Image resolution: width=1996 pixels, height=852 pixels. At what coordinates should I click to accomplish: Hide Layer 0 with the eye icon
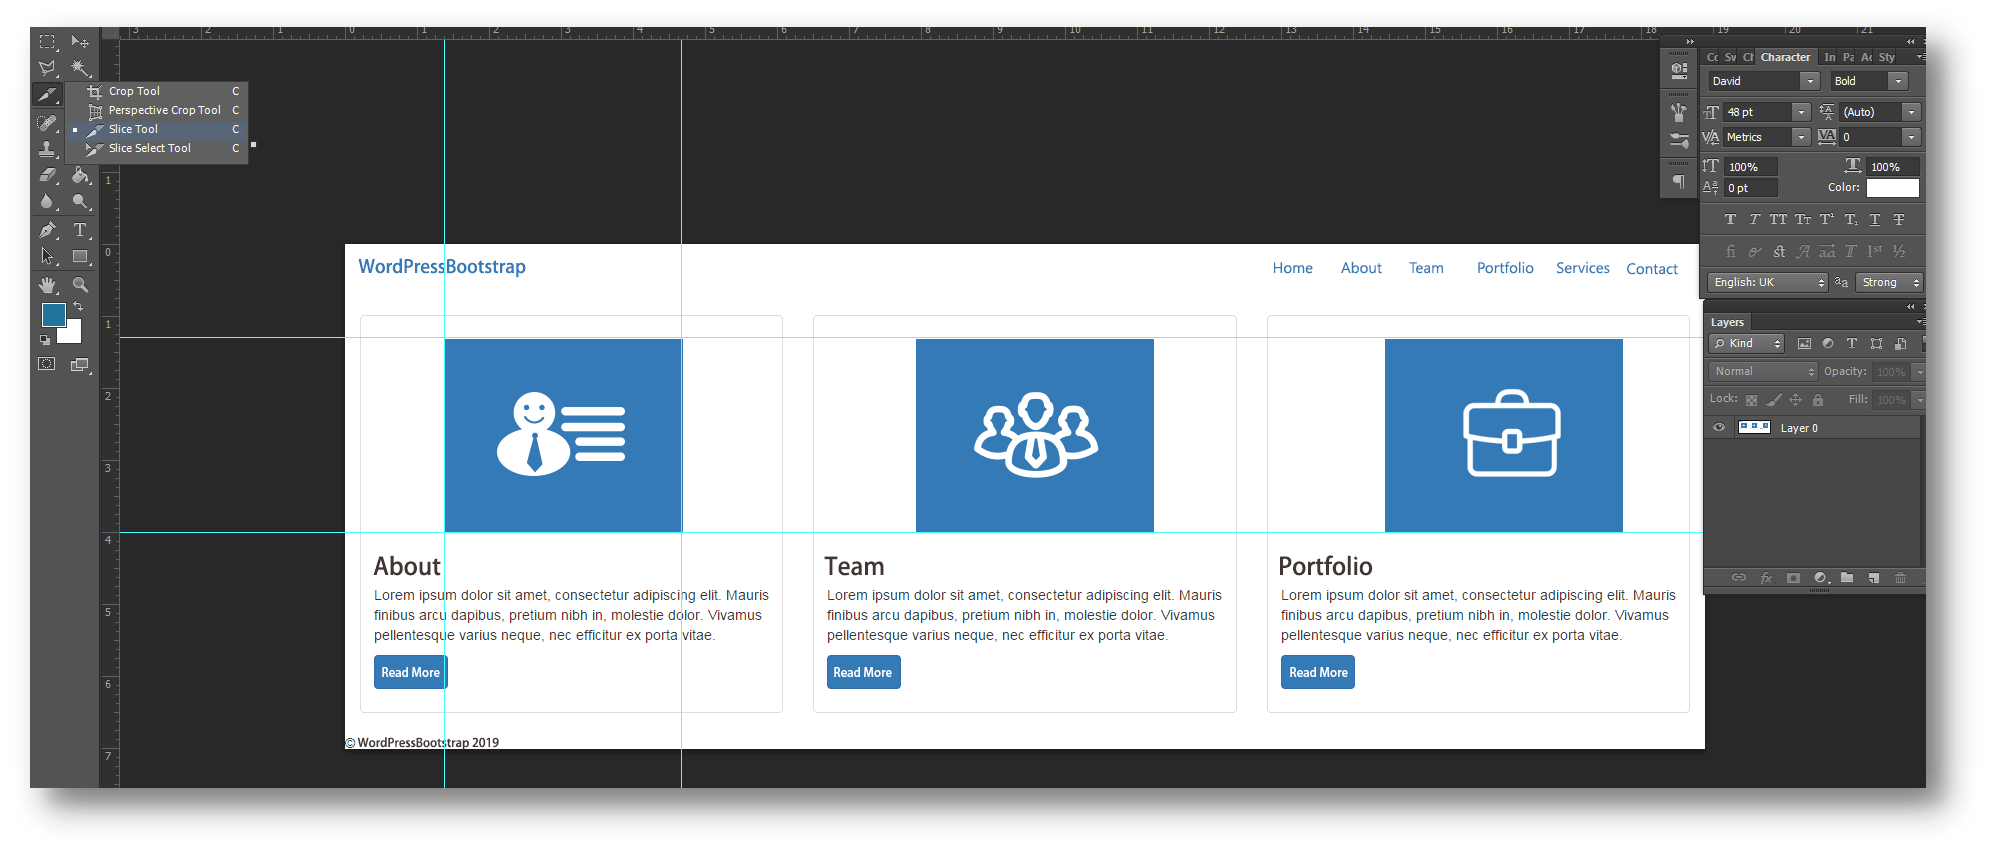pyautogui.click(x=1719, y=427)
